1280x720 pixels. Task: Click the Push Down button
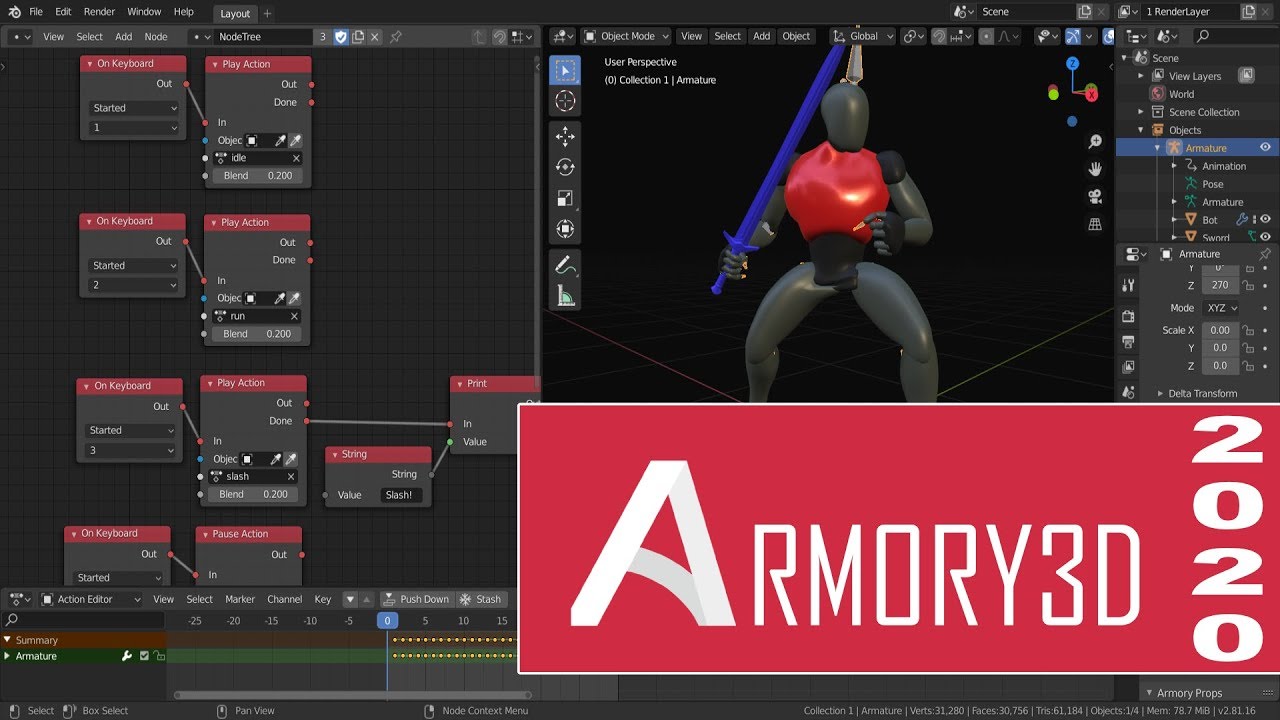coord(416,599)
